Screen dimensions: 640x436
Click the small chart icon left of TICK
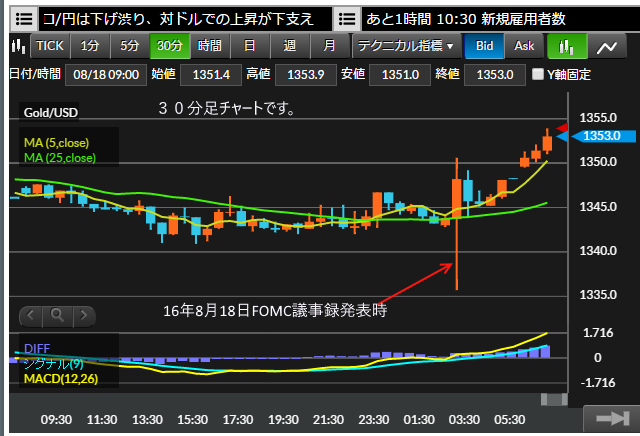[17, 46]
